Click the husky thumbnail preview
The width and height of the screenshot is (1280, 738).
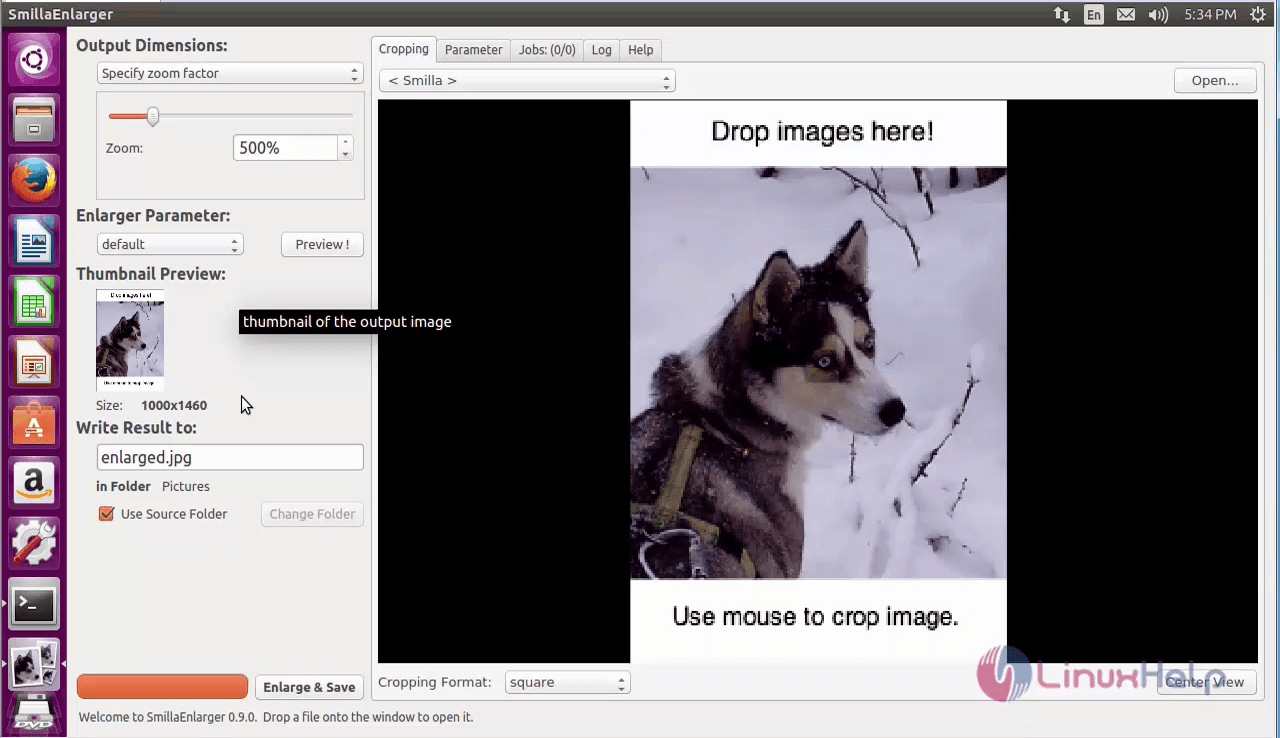coord(130,340)
